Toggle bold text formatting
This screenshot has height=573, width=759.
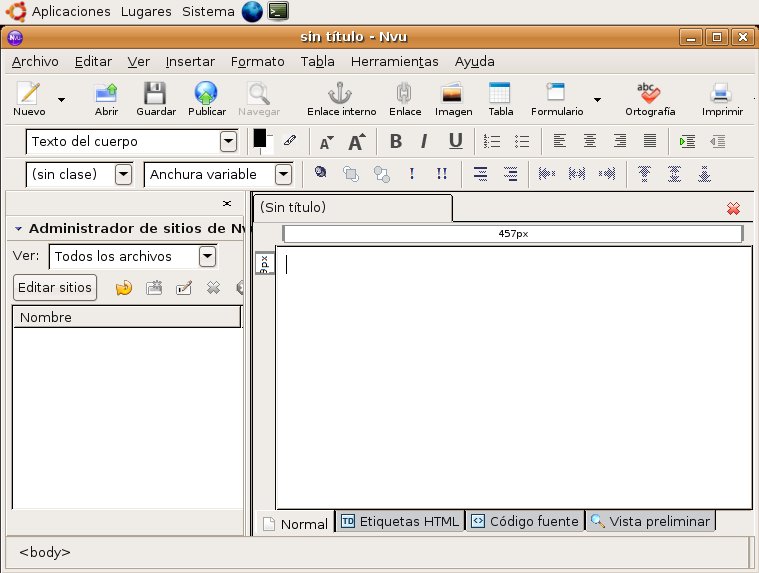(395, 141)
